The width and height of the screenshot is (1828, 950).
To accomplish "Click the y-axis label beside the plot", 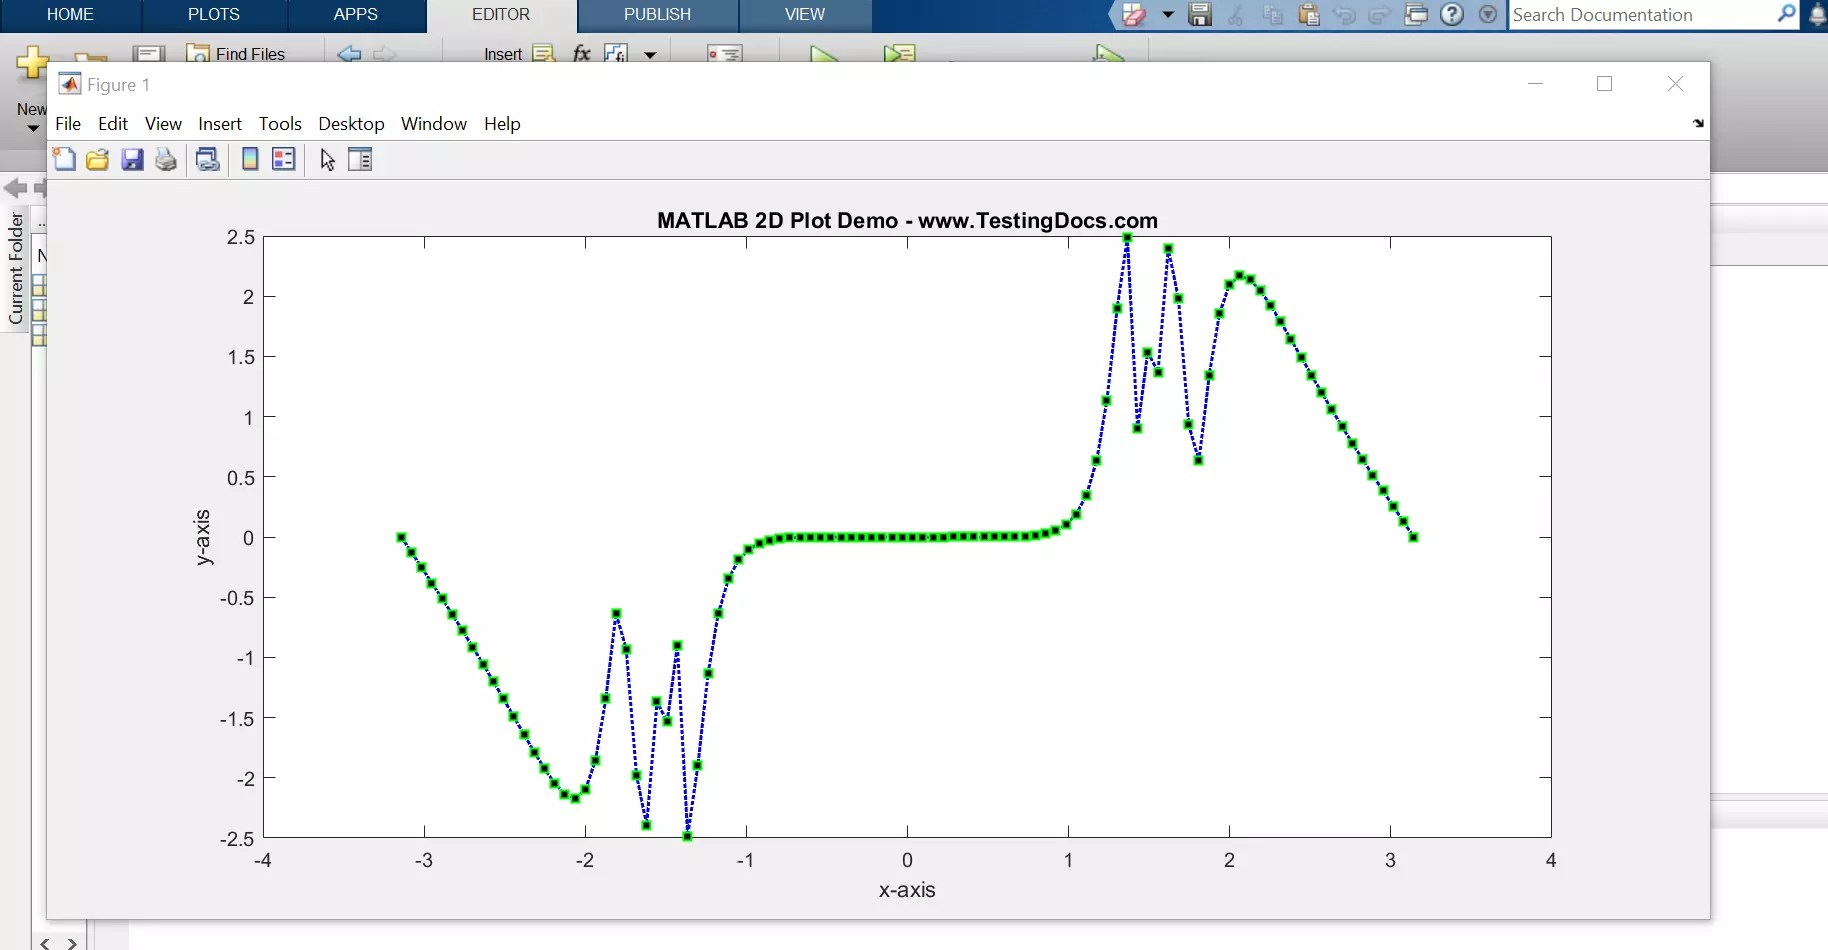I will click(202, 537).
